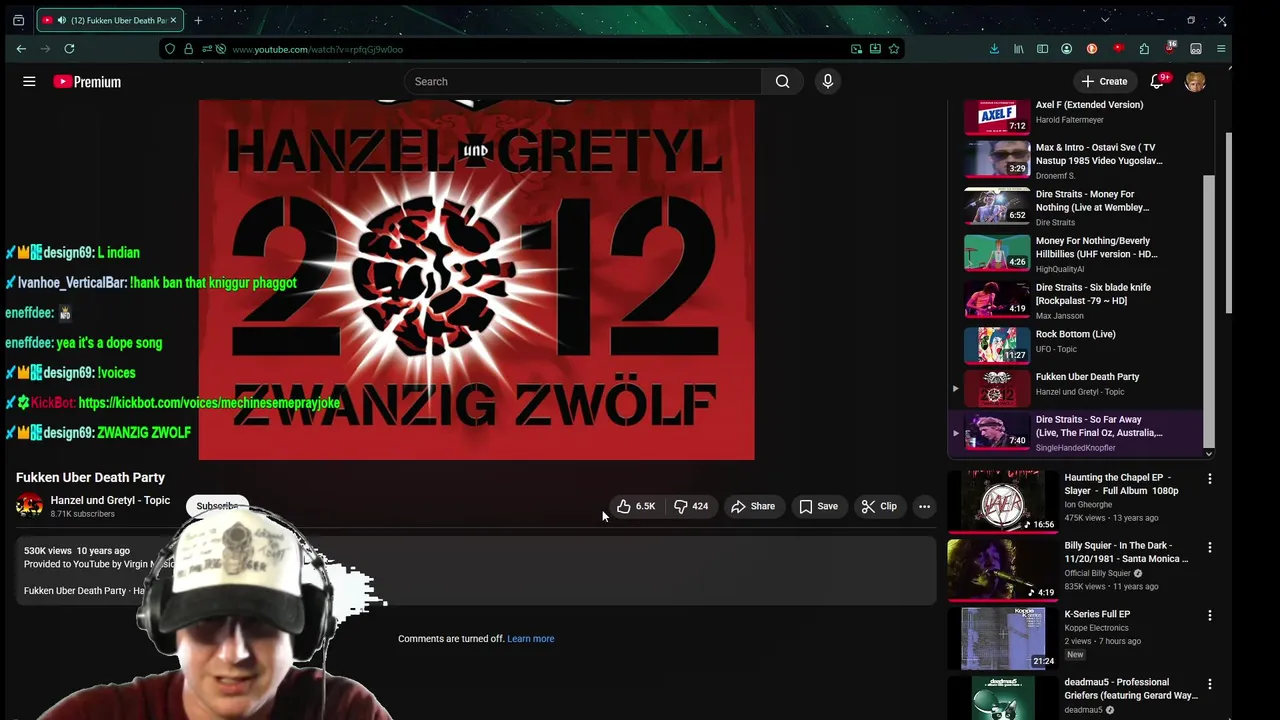Click the YouTube search input field
1280x720 pixels.
(x=583, y=82)
